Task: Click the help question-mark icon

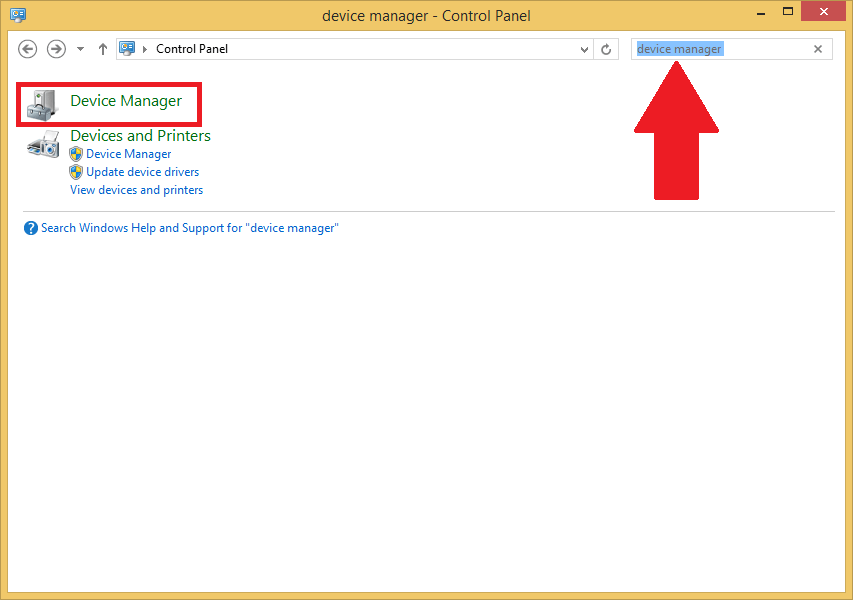Action: (x=30, y=228)
